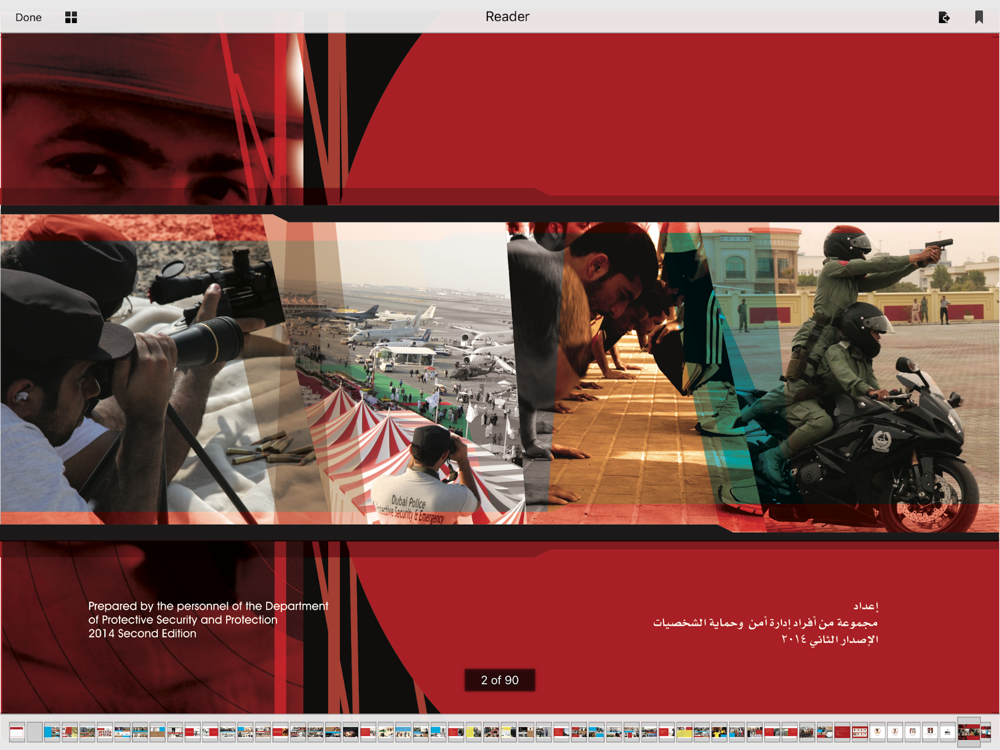
Task: Open the page thumbnails grid view
Action: point(71,17)
